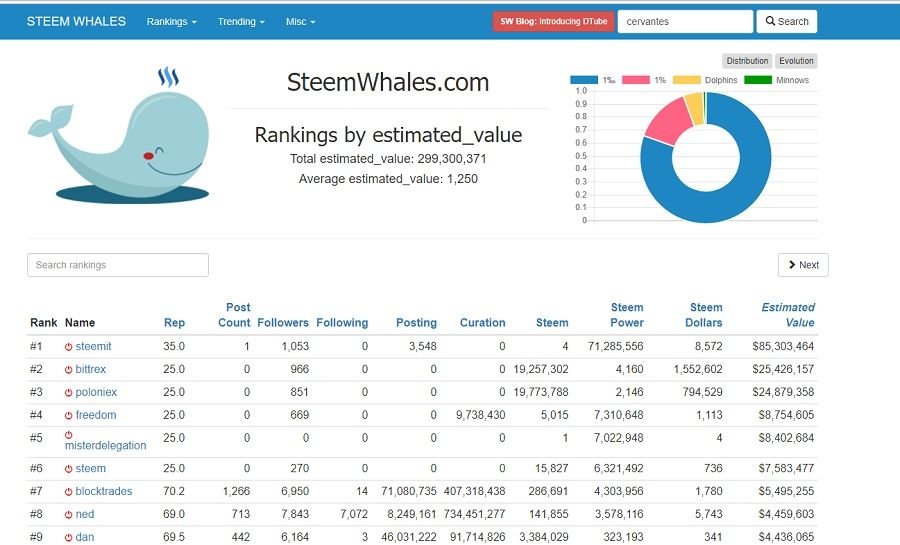The height and width of the screenshot is (545, 900).
Task: Sort table by Steem Dollars column
Action: [x=704, y=315]
